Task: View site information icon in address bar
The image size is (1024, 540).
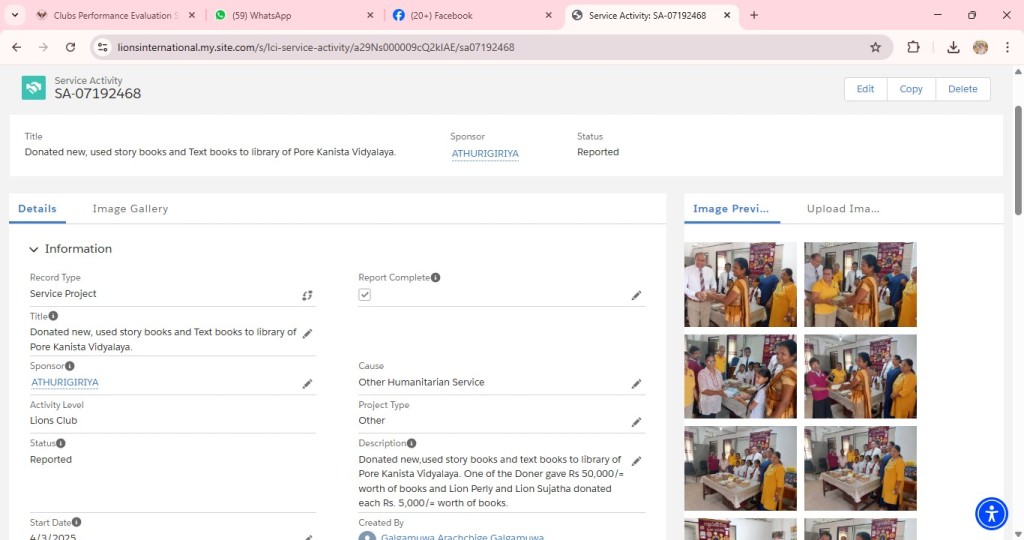Action: point(103,47)
